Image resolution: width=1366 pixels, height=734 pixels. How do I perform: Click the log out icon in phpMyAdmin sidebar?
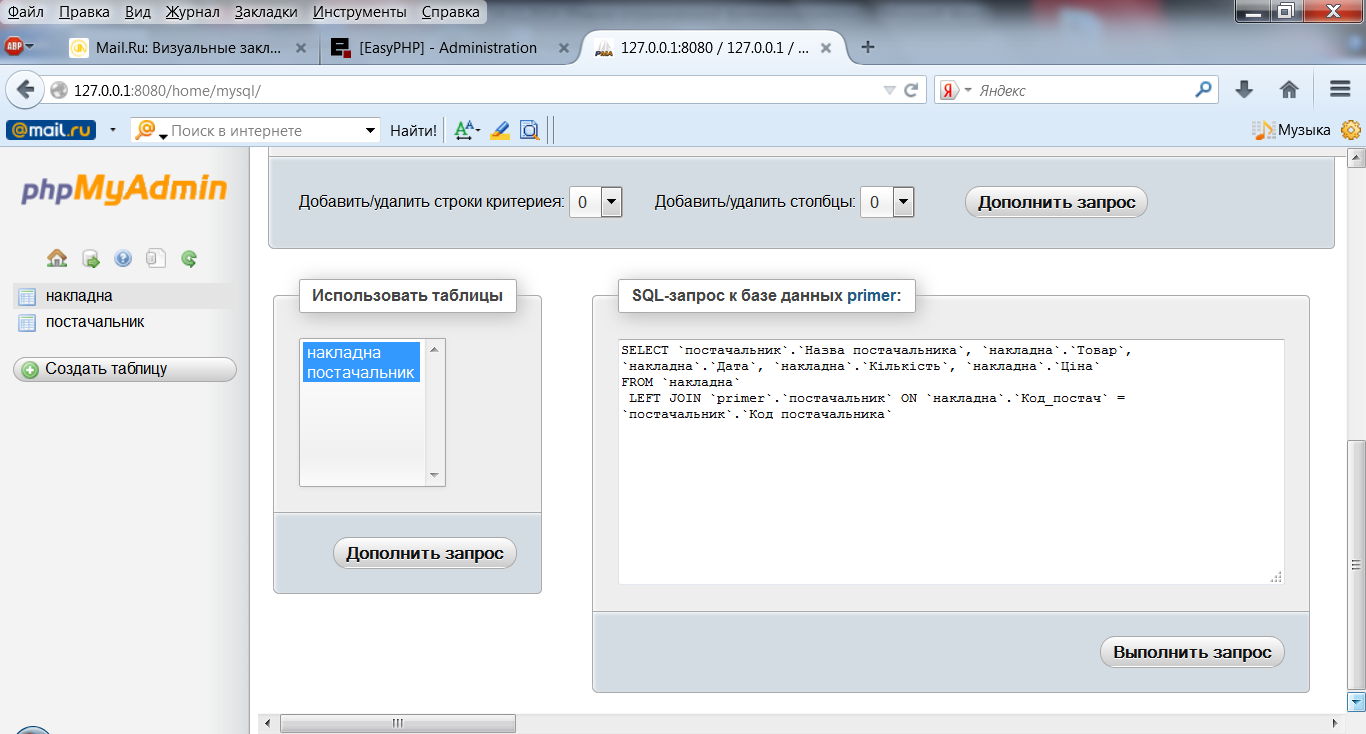tap(90, 258)
